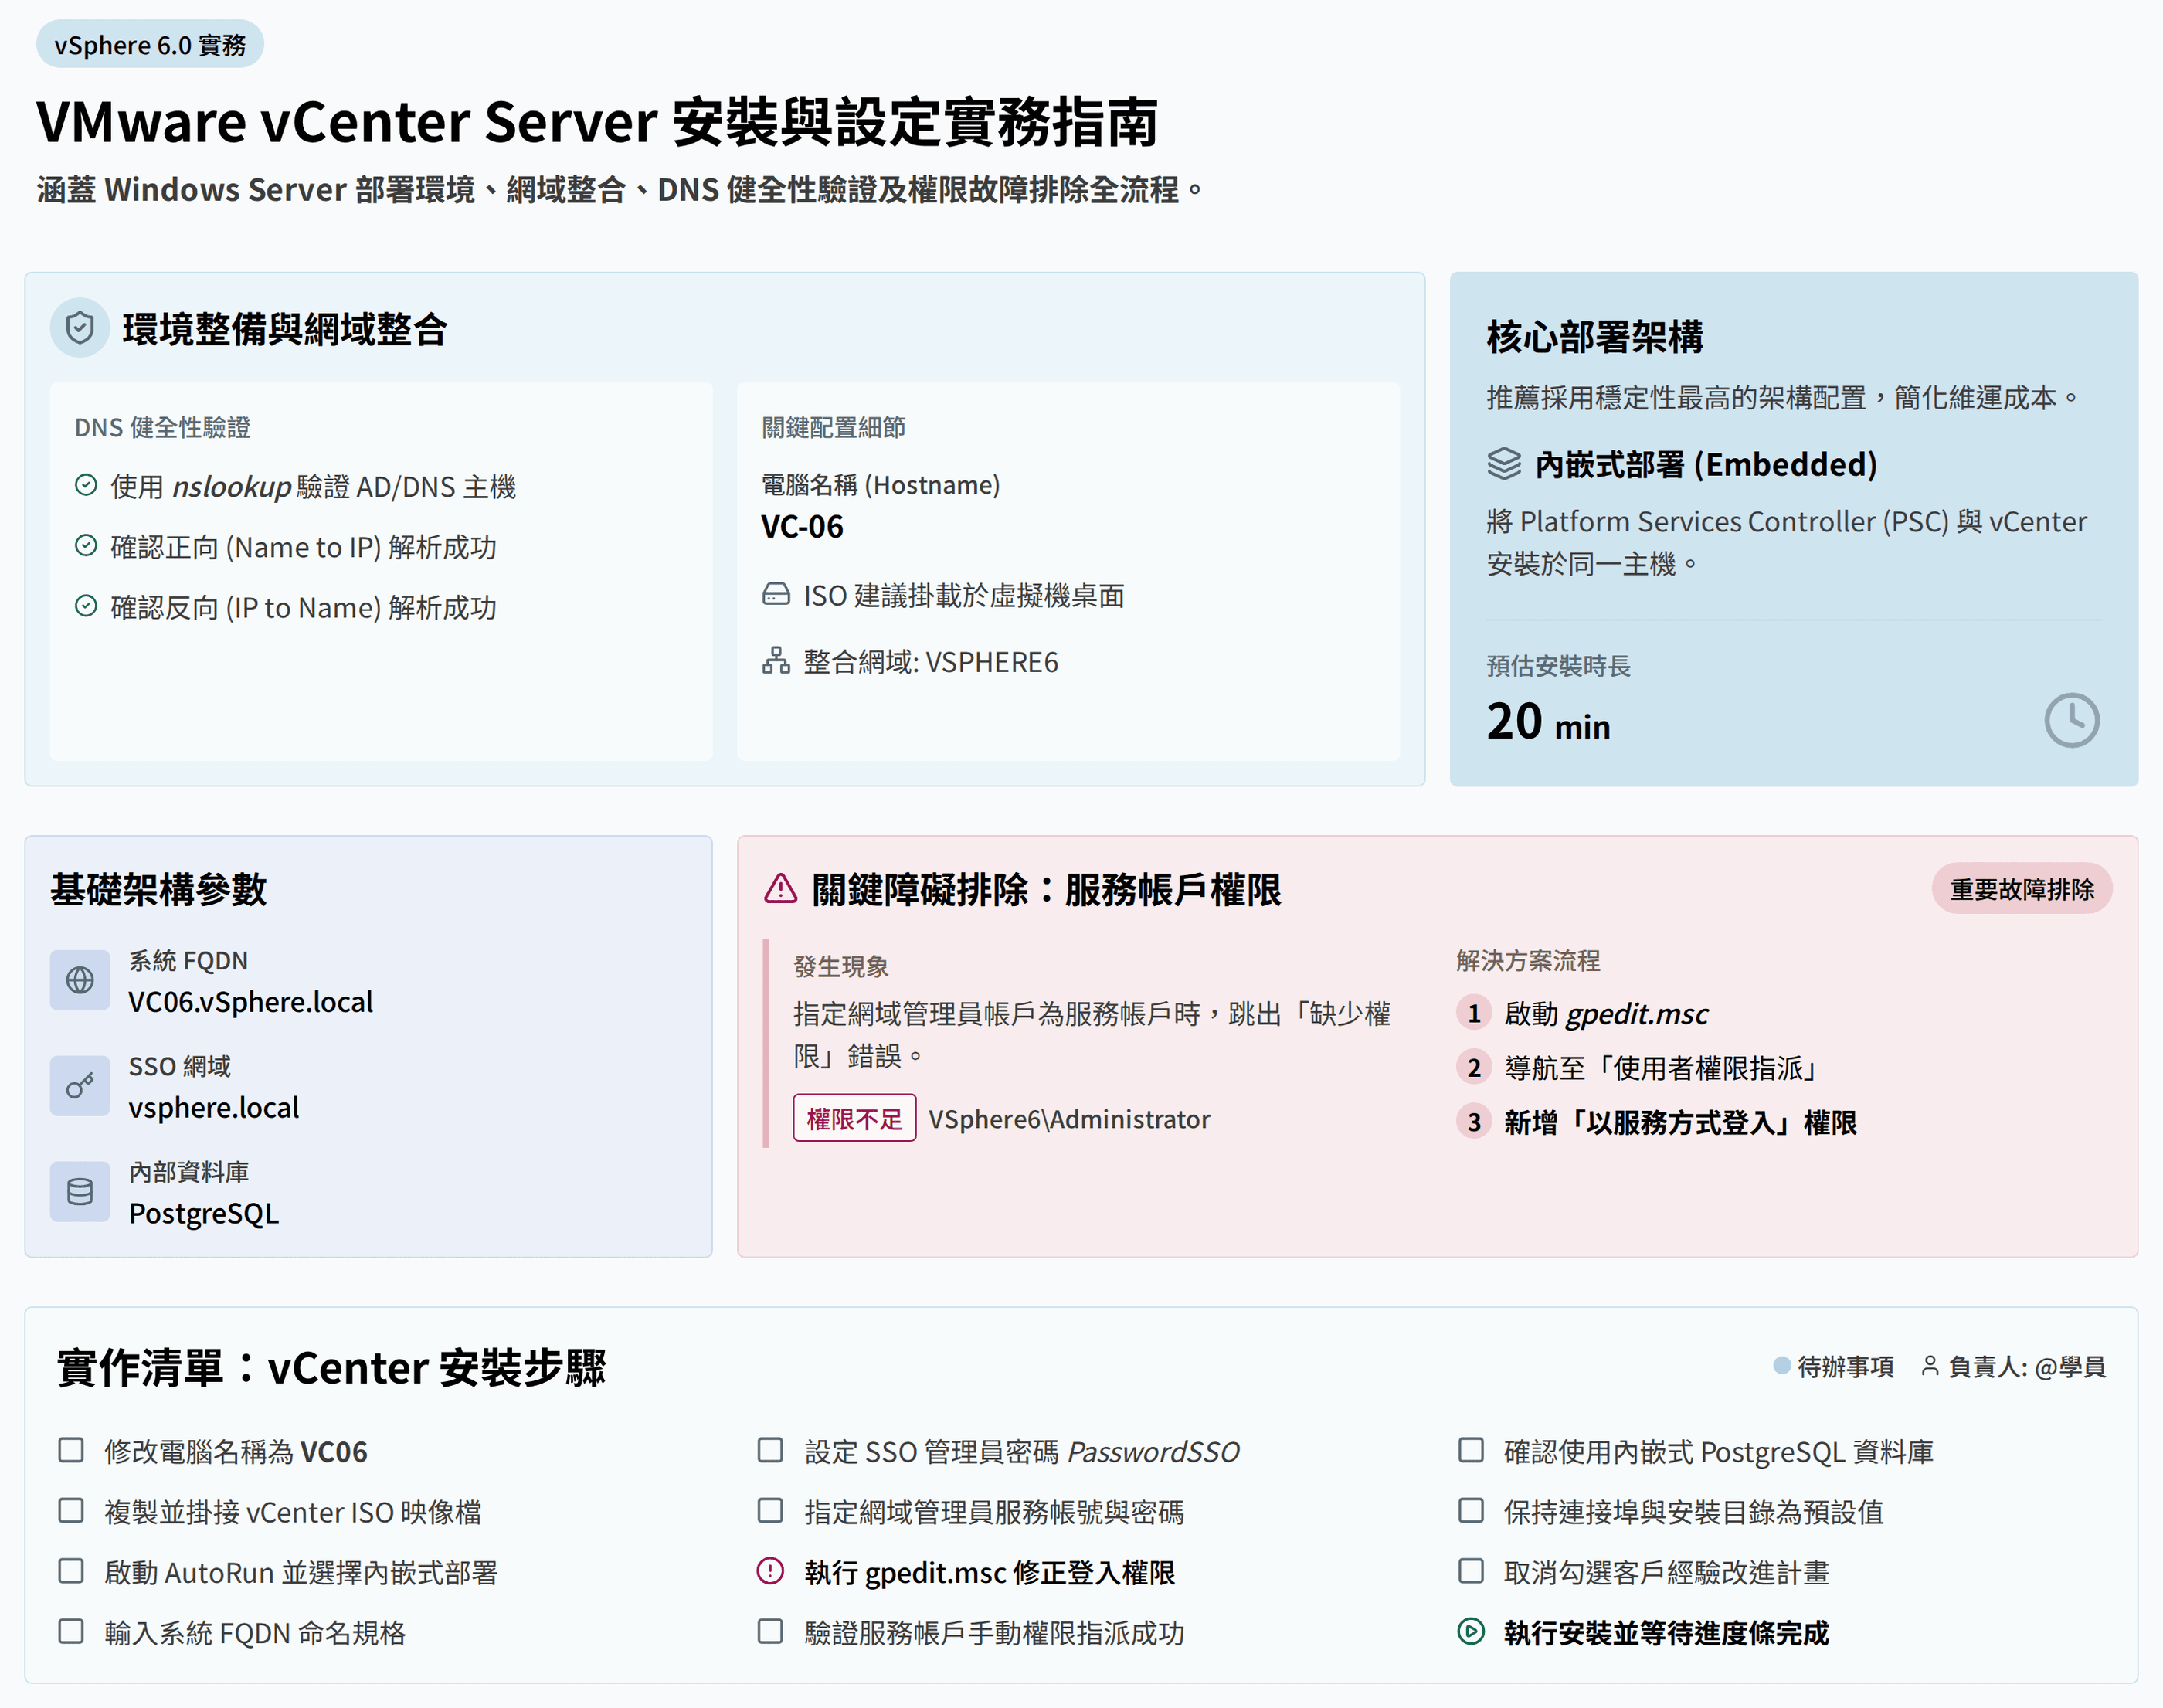Click the warning triangle icon by 關鍵障礙排除
This screenshot has width=2163, height=1708.
pyautogui.click(x=780, y=889)
